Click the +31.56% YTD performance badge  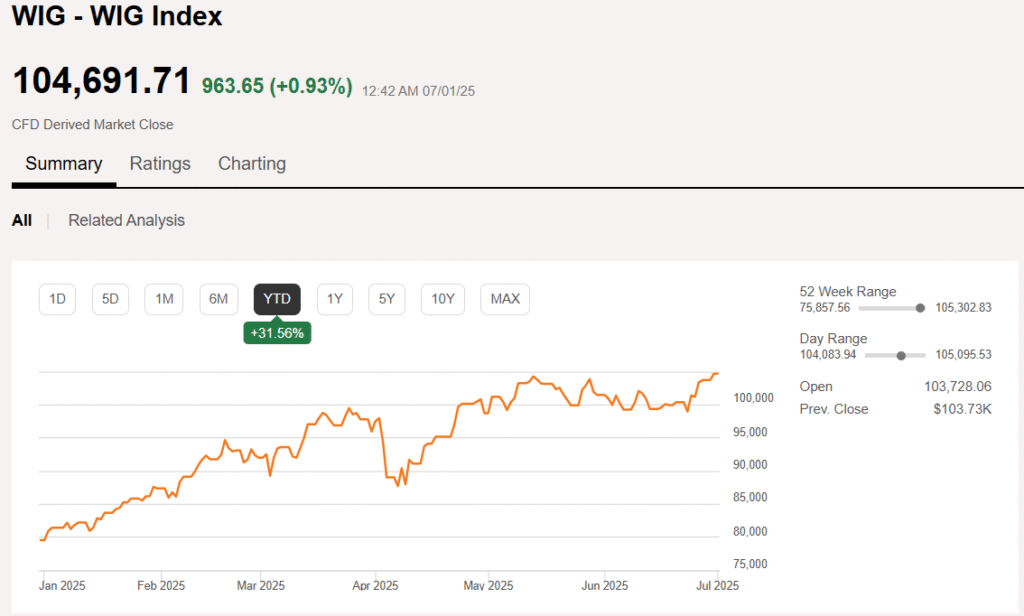(x=278, y=333)
